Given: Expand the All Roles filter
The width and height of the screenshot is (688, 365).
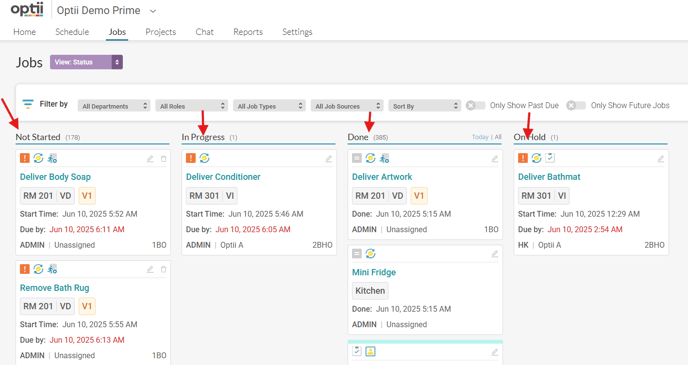Looking at the screenshot, I should pos(192,106).
